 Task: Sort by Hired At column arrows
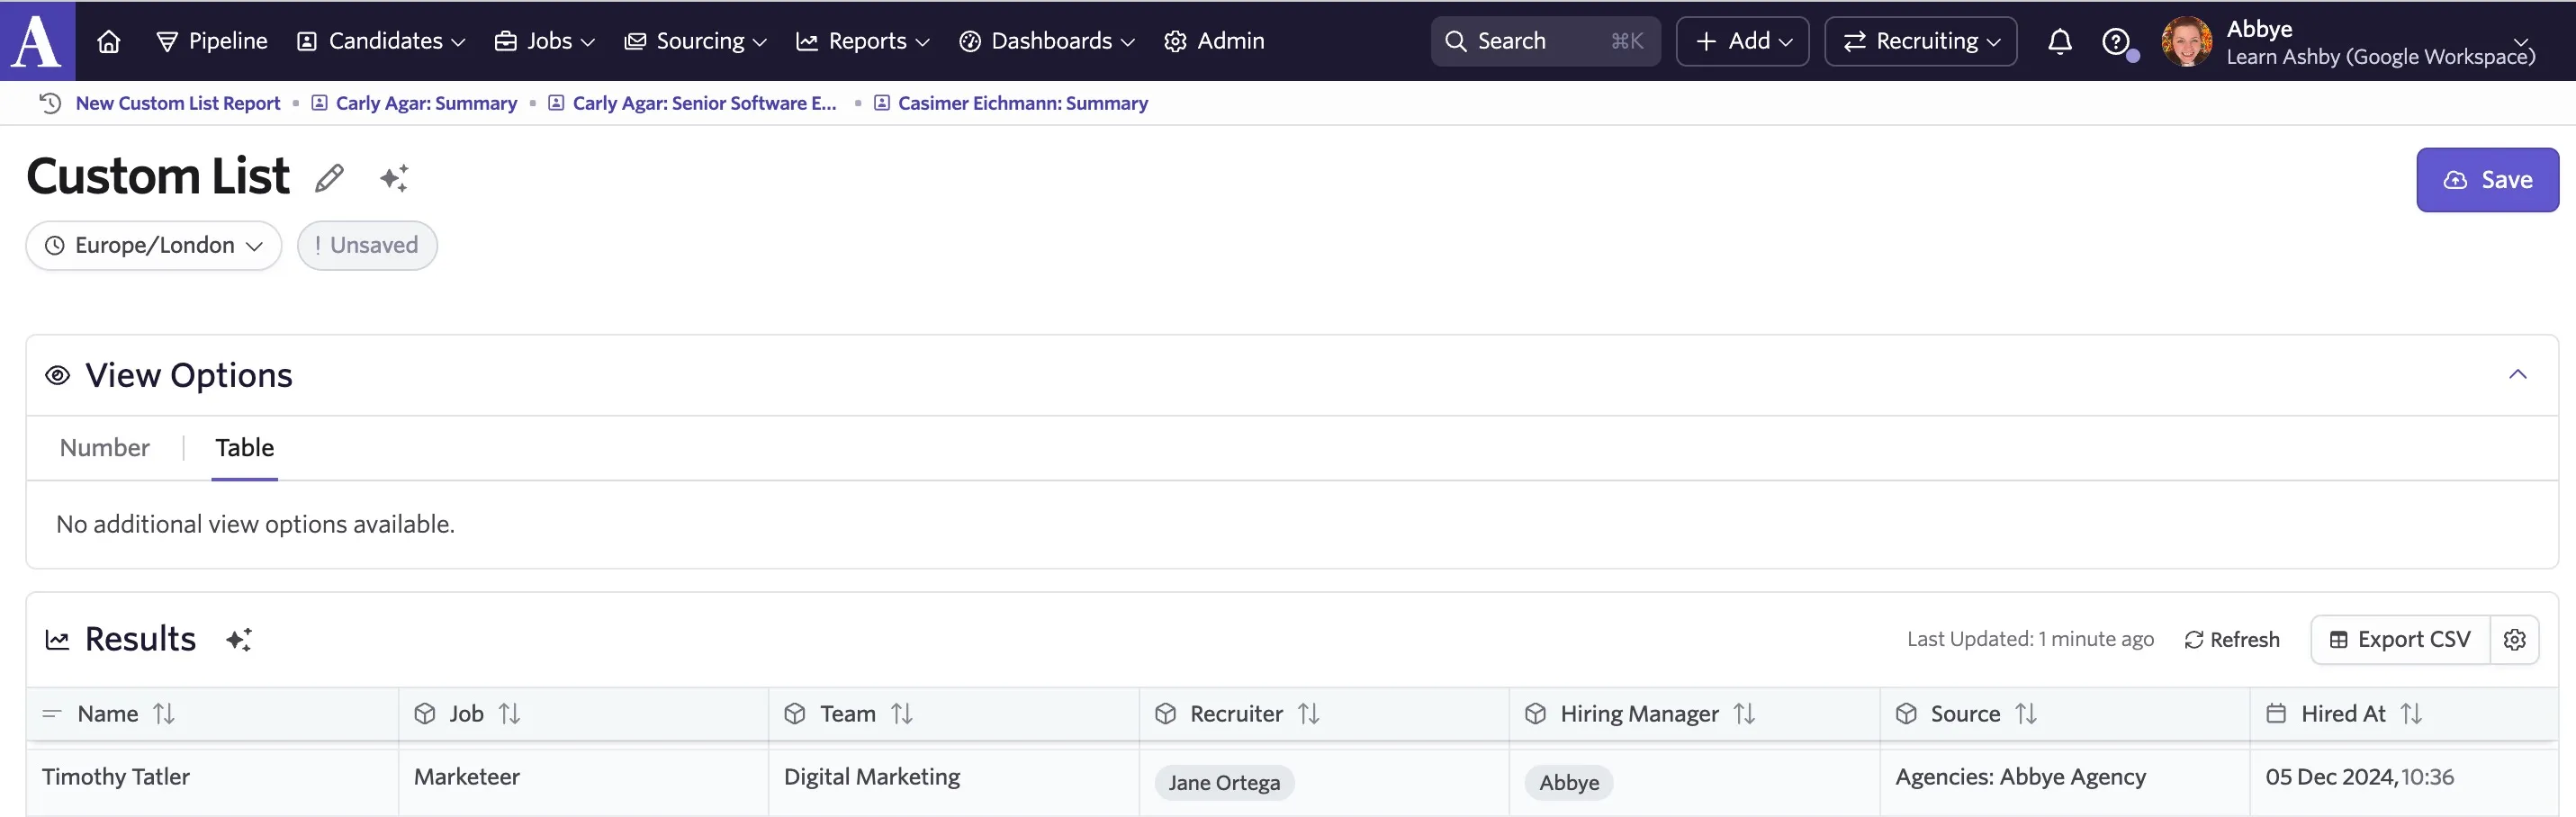[2411, 713]
